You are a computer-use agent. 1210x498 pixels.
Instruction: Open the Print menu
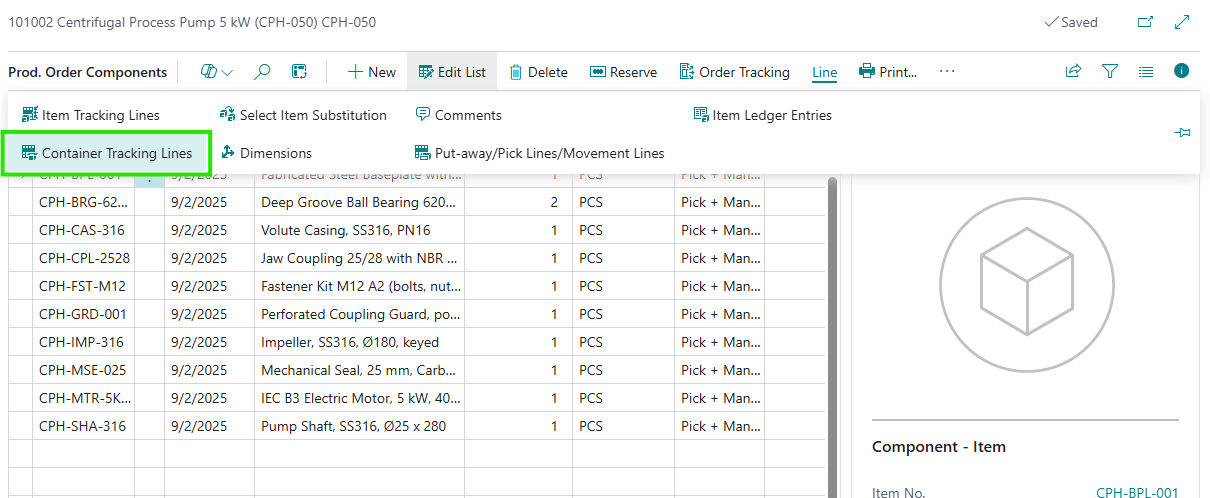(888, 72)
